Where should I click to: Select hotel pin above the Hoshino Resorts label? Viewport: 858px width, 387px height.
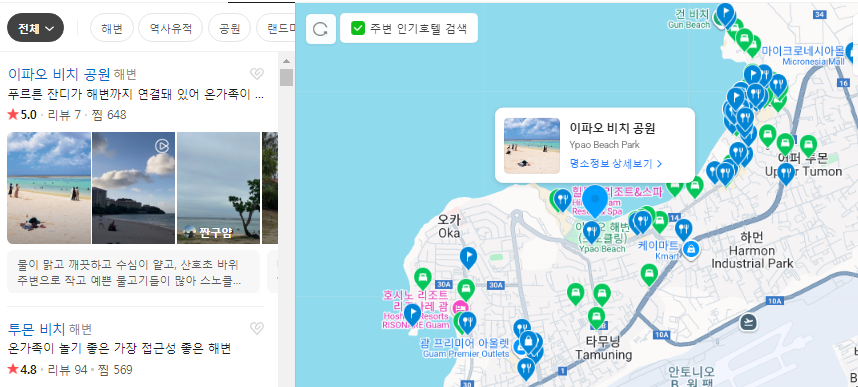click(421, 279)
